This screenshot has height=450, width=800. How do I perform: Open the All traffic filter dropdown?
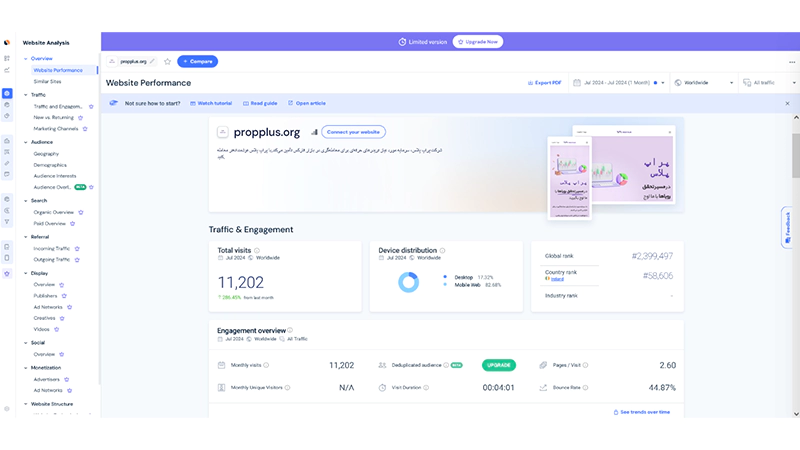[769, 83]
